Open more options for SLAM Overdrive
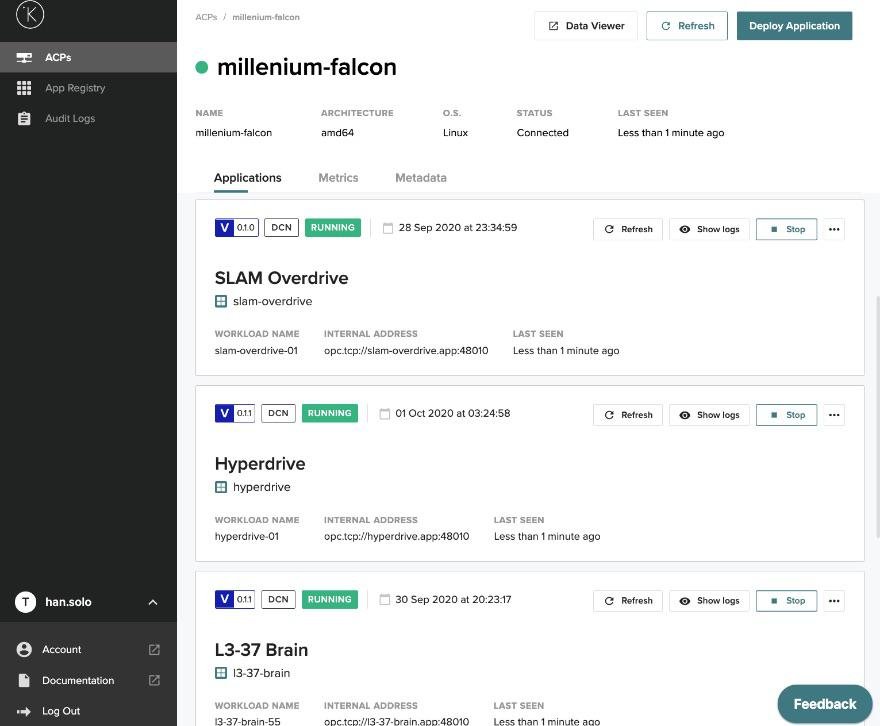Image resolution: width=880 pixels, height=726 pixels. coord(834,229)
